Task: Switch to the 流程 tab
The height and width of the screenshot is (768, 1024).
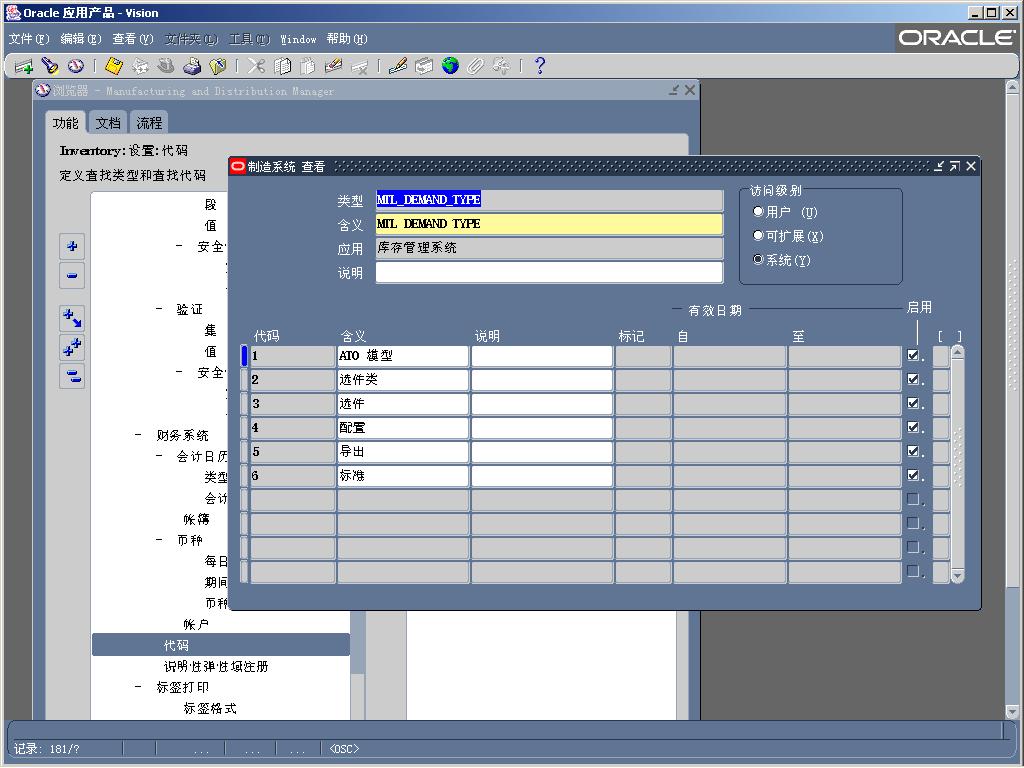Action: pos(149,123)
